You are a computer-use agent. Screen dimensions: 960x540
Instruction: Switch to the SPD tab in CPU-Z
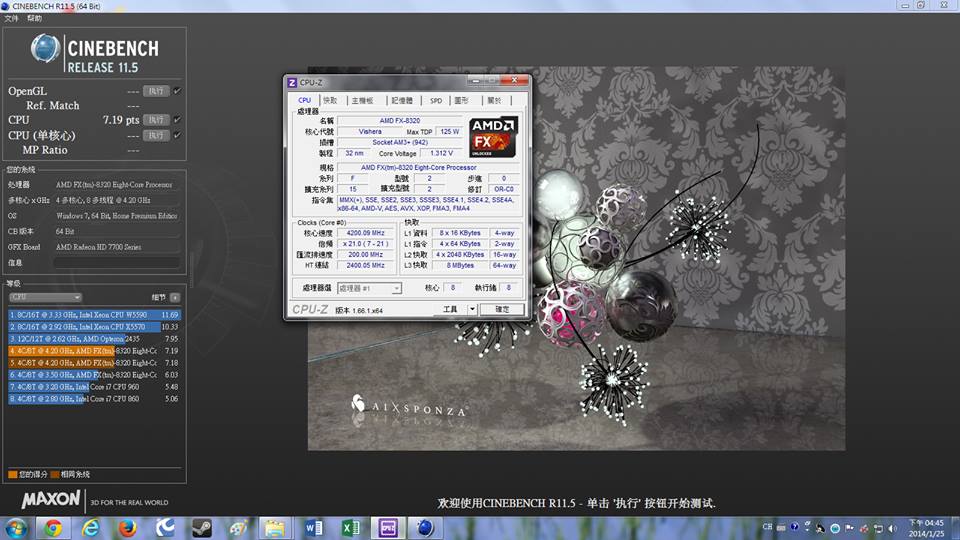click(x=436, y=100)
